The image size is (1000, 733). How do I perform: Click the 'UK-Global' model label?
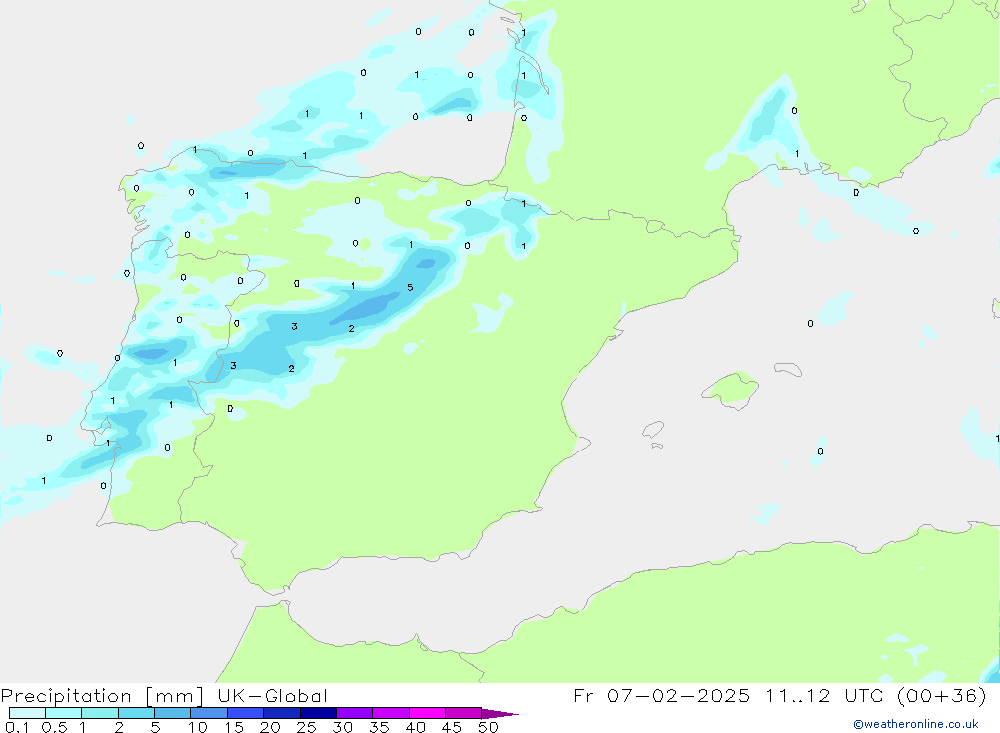[272, 696]
